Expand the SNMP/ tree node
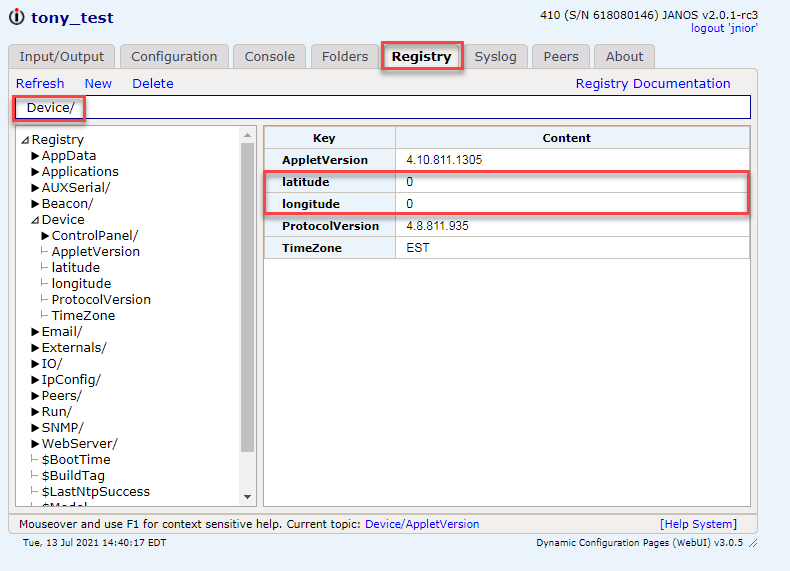Image resolution: width=790 pixels, height=571 pixels. pos(35,428)
